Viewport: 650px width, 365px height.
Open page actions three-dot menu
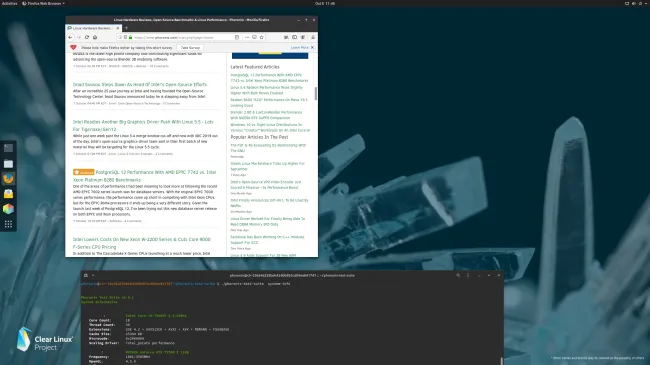247,37
